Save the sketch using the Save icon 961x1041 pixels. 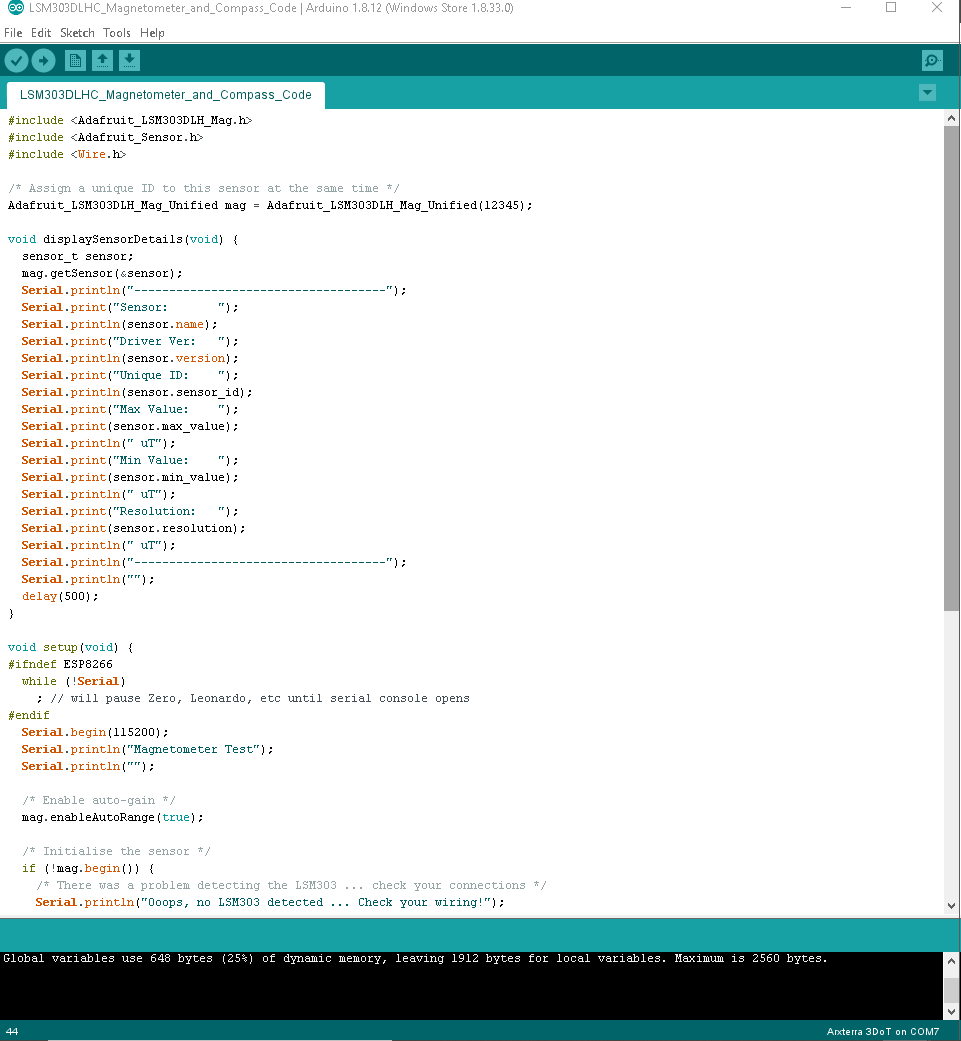point(129,61)
